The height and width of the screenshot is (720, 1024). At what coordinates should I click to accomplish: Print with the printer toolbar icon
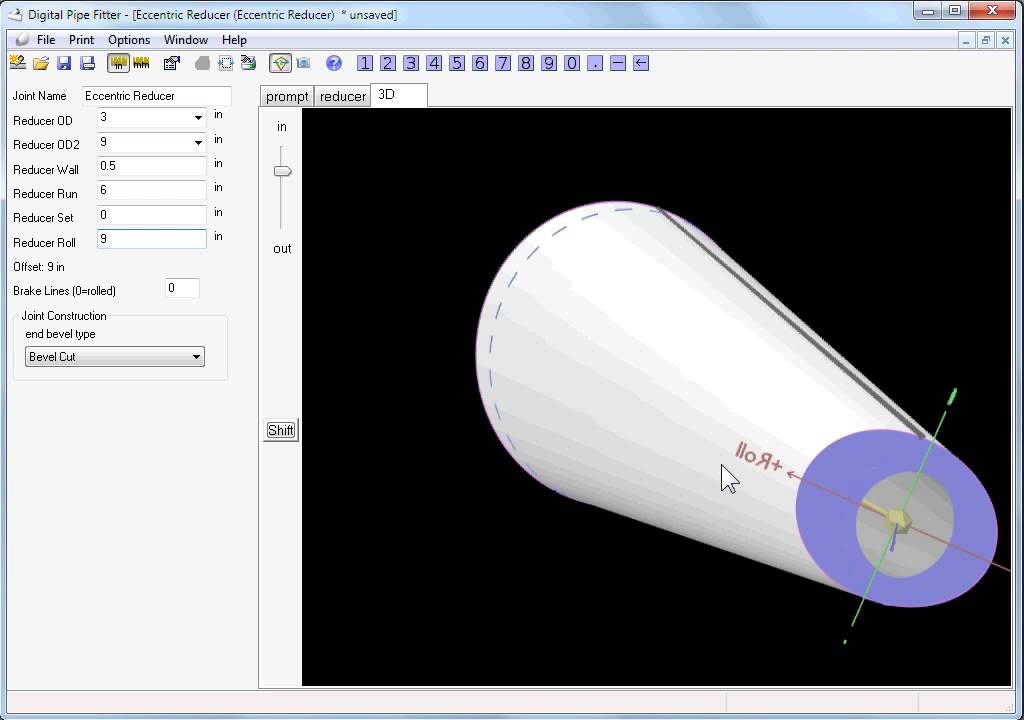[87, 63]
